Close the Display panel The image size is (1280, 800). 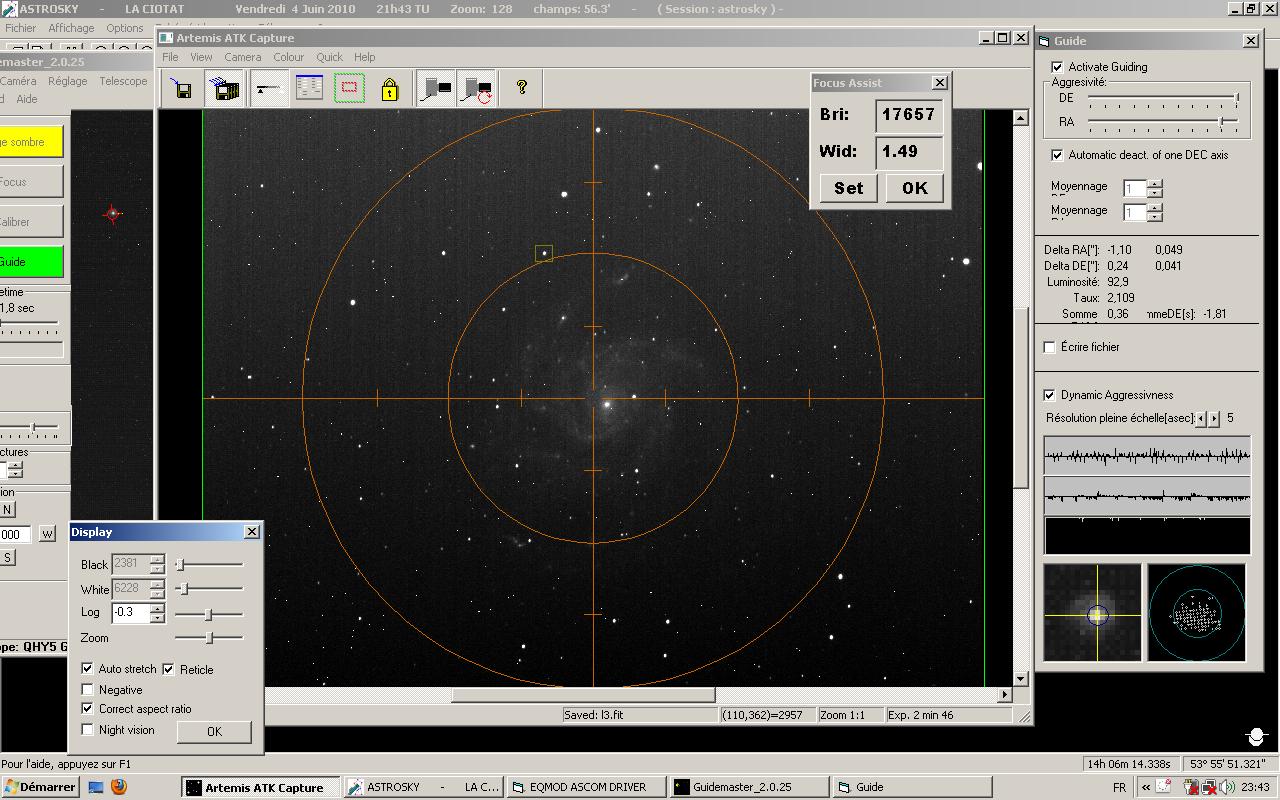[251, 532]
